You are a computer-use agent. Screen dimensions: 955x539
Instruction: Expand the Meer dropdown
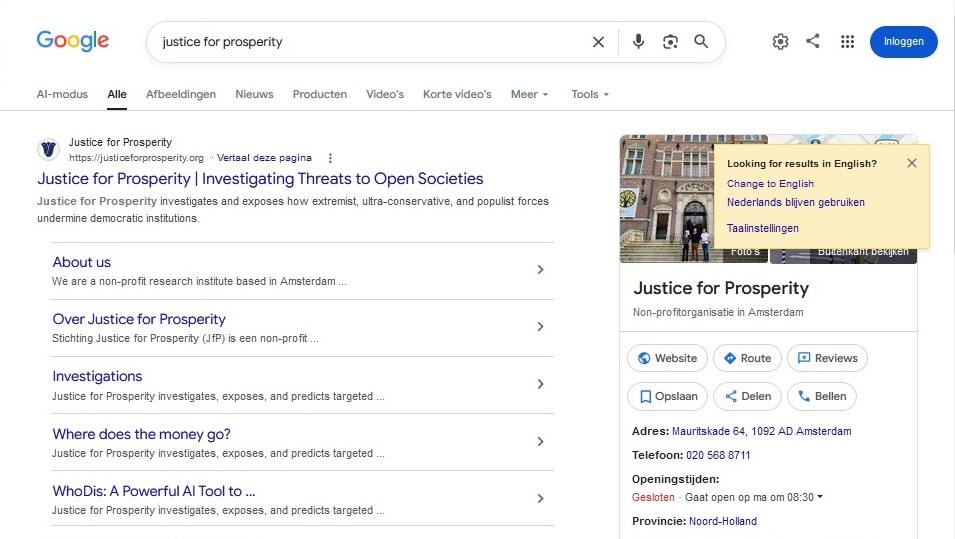529,94
